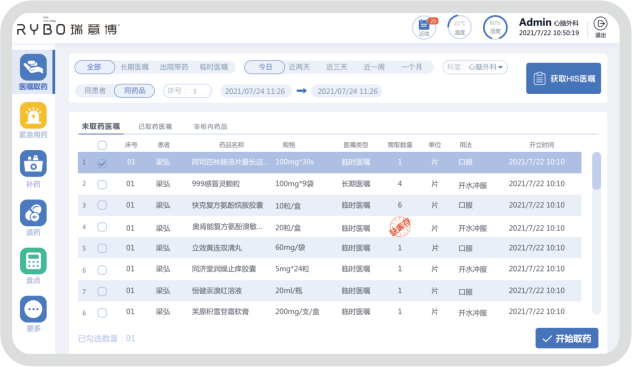Select the 近一周 date range filter
Viewport: 632px width, 367px height.
click(x=374, y=67)
